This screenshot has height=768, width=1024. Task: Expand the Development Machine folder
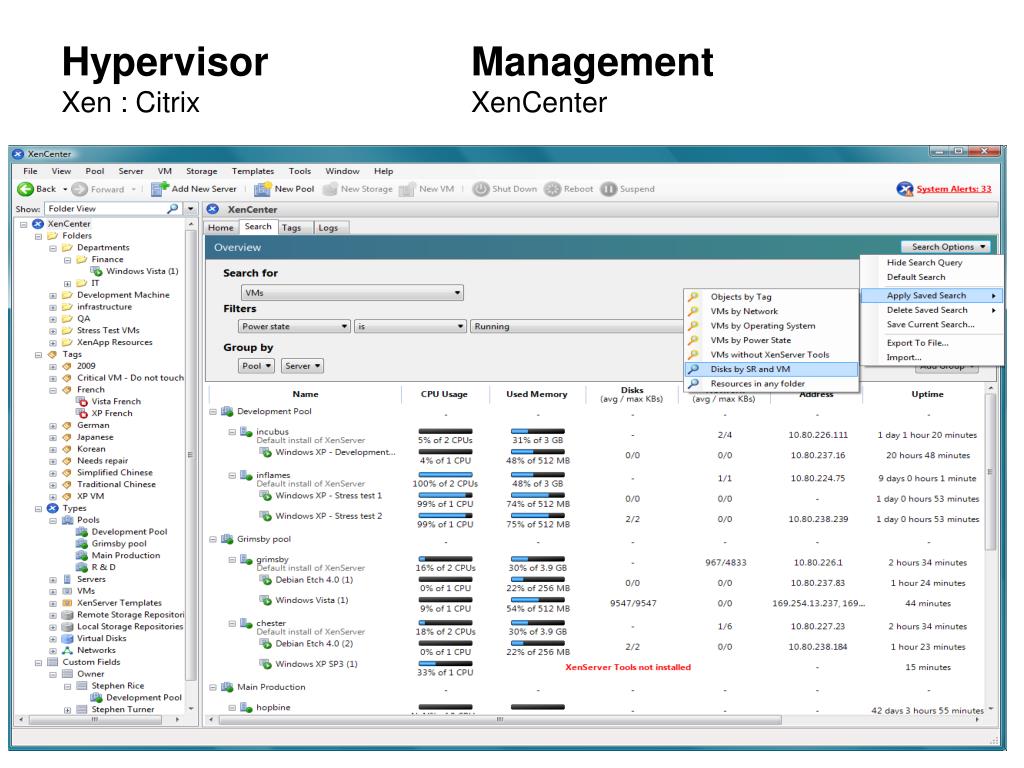point(53,296)
